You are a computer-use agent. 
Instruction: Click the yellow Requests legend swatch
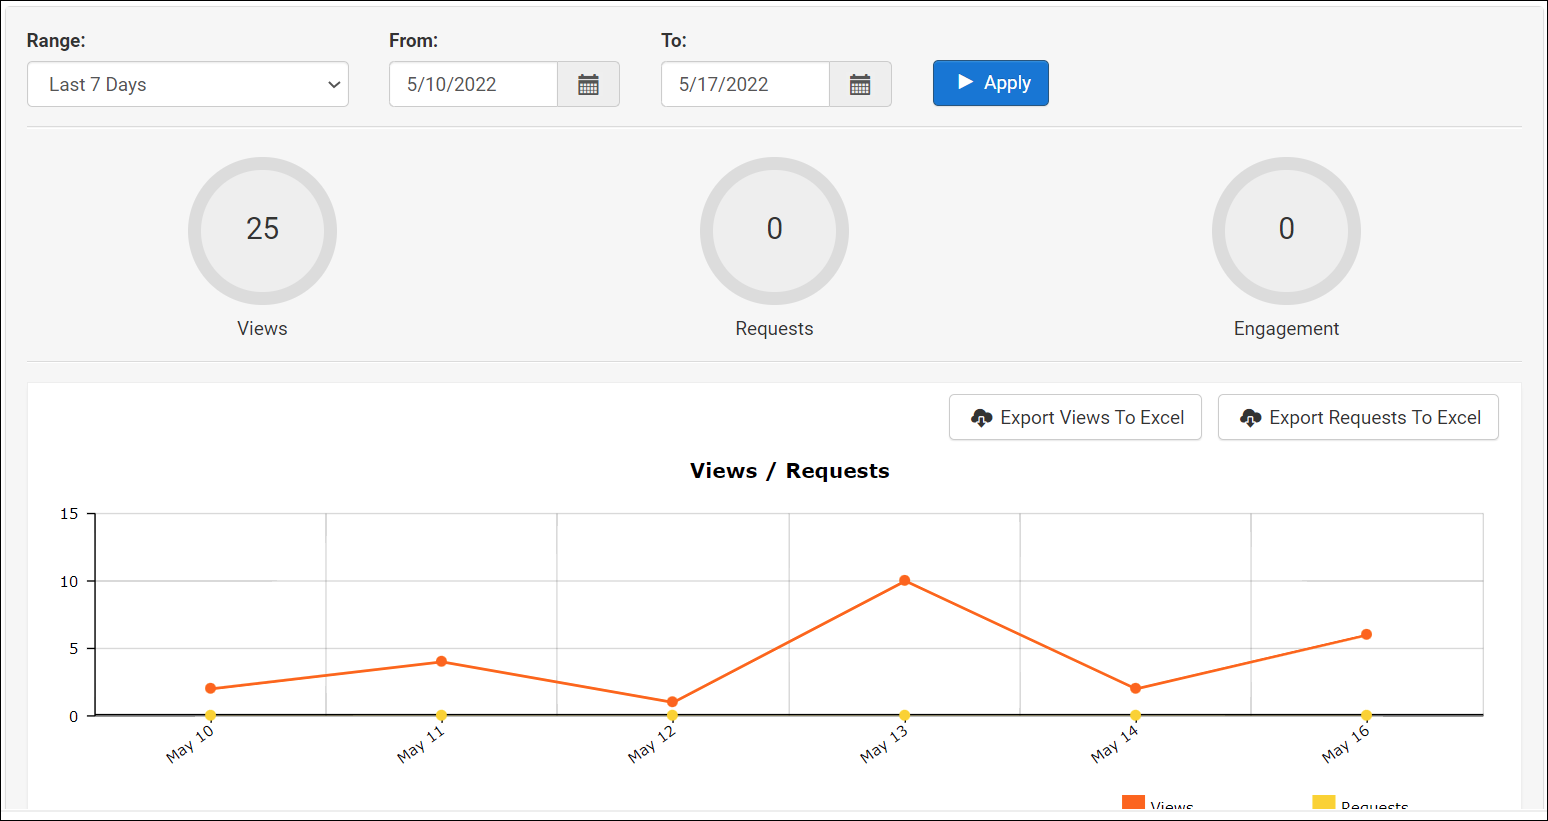pyautogui.click(x=1323, y=803)
